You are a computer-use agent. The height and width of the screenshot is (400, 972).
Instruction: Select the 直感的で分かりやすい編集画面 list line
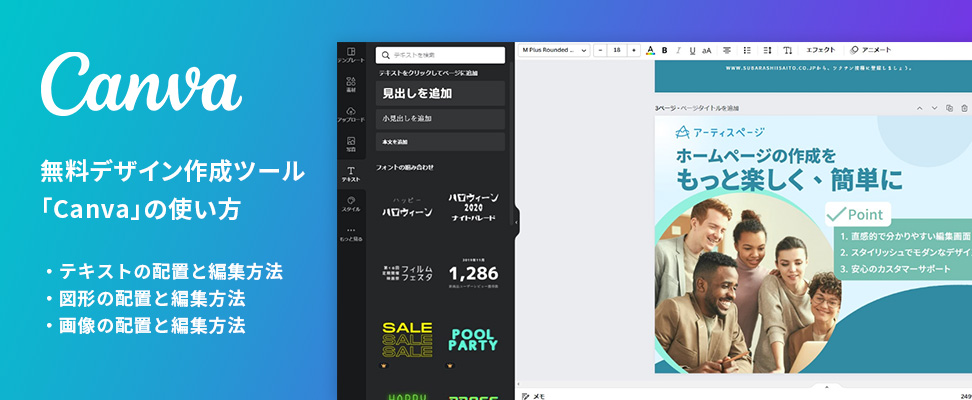[906, 236]
